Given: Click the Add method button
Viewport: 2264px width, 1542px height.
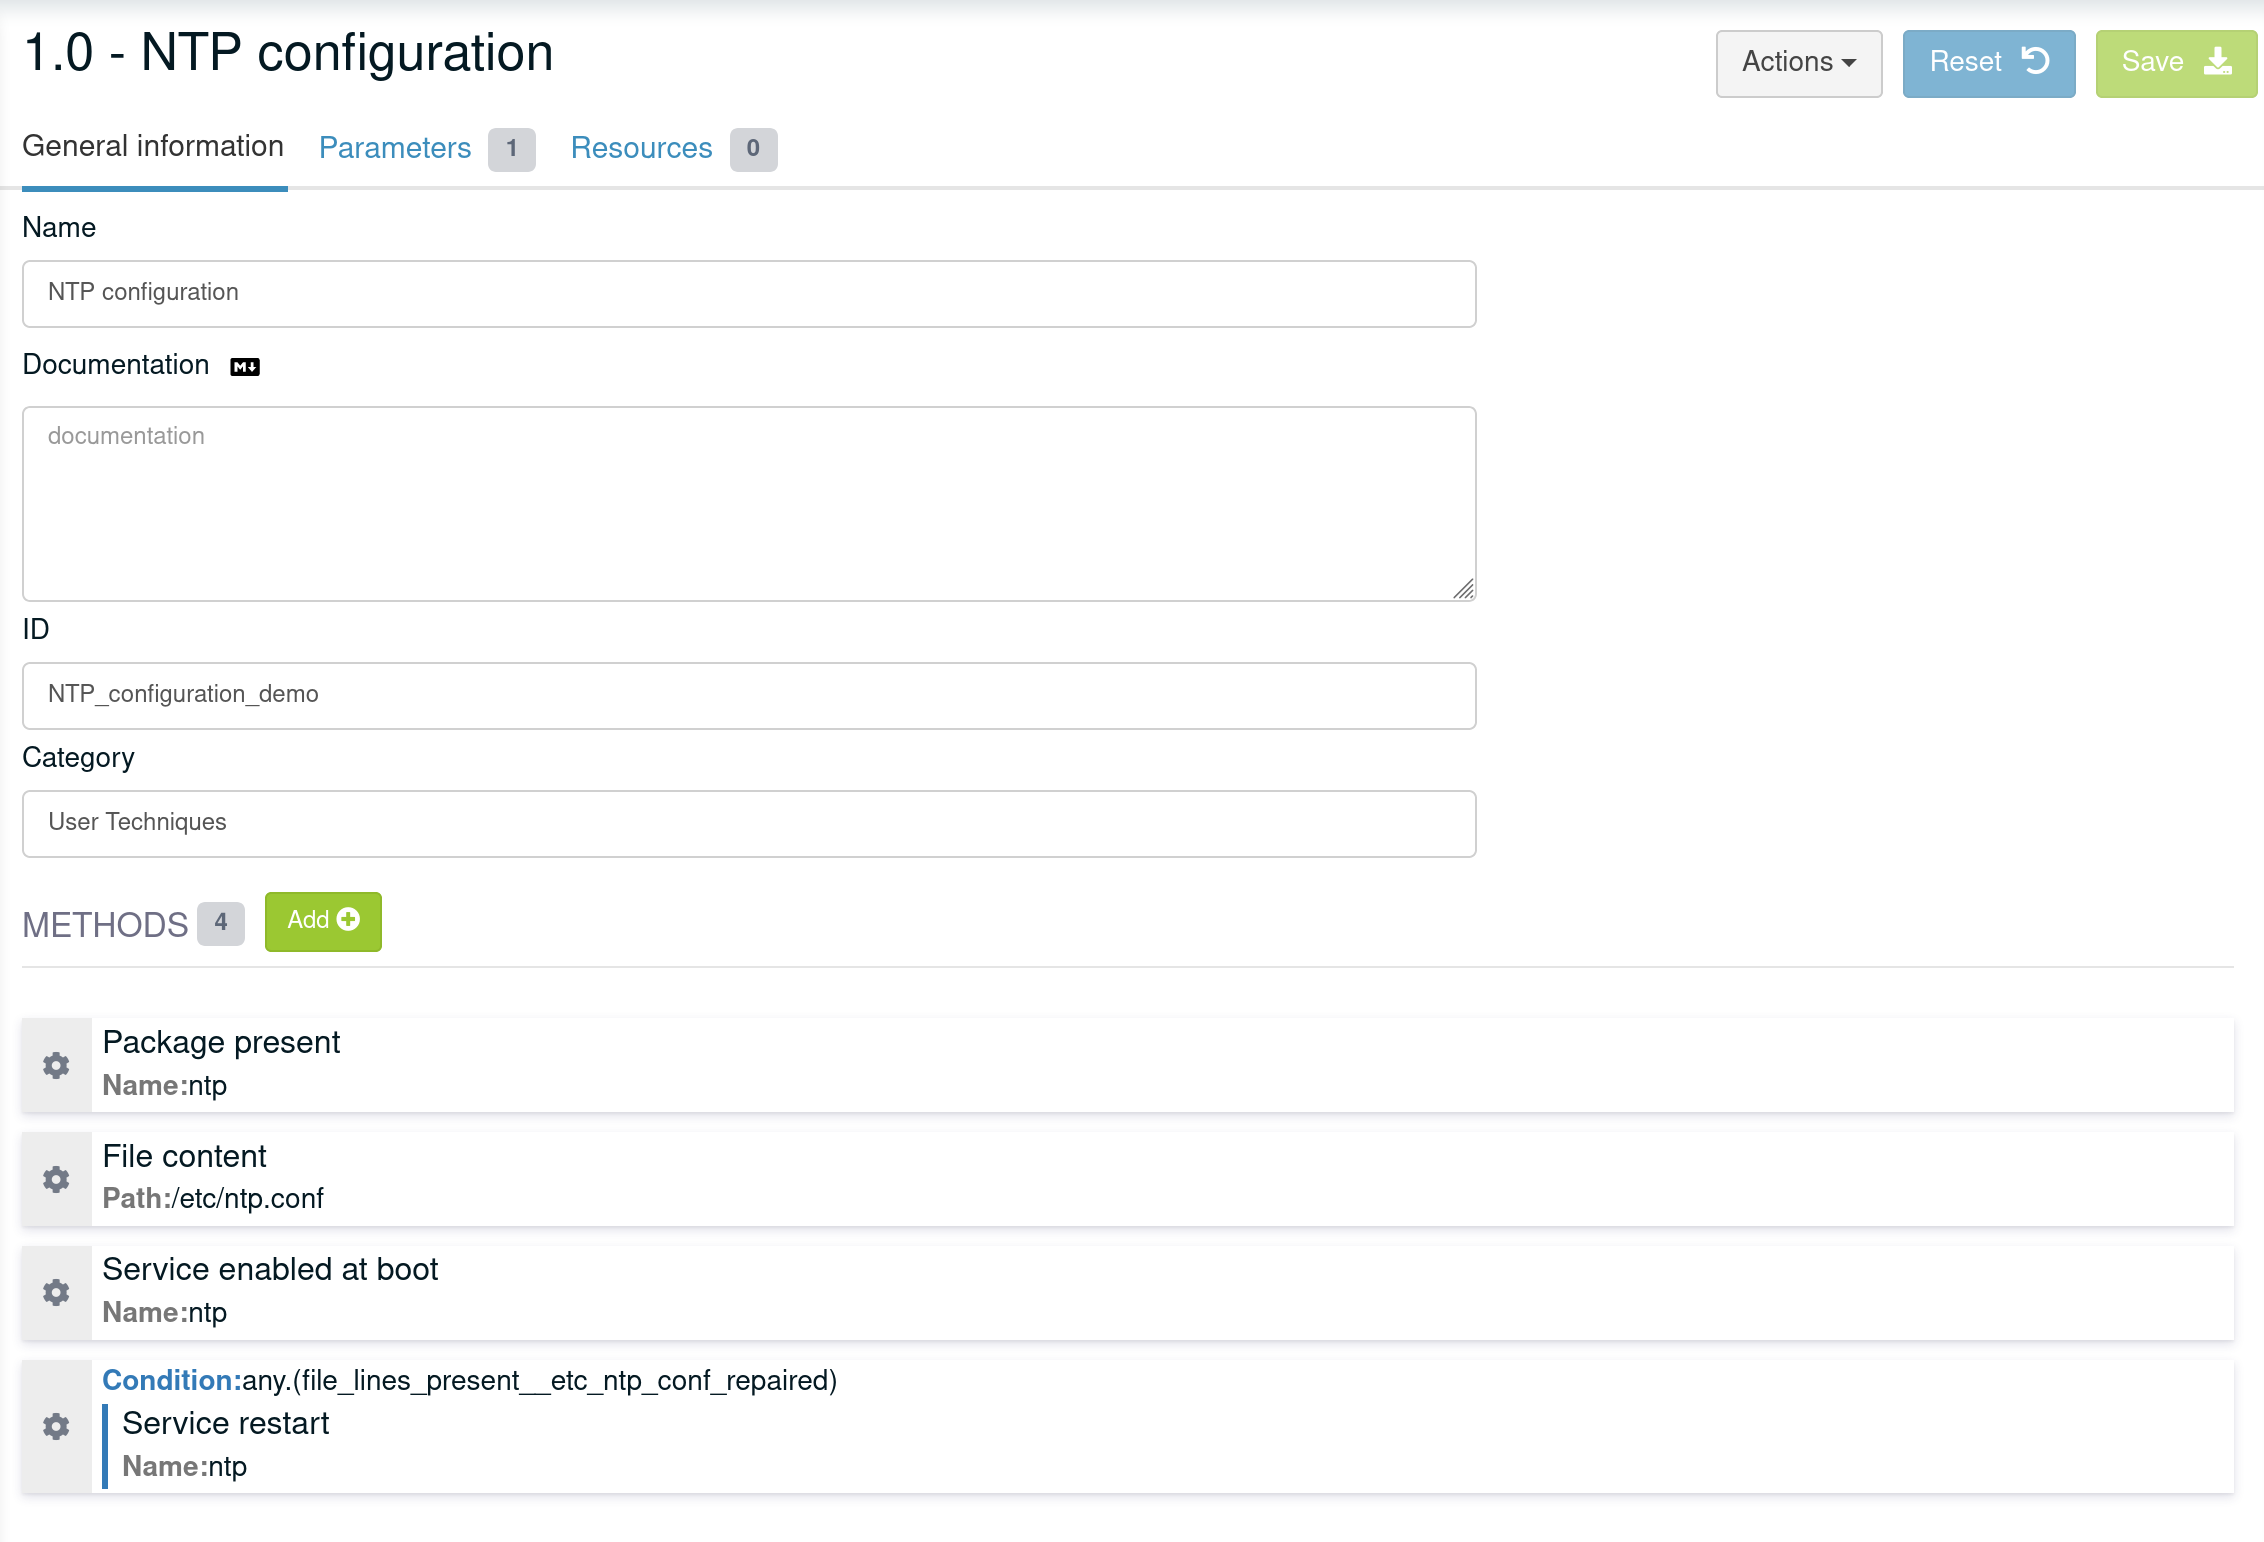Looking at the screenshot, I should coord(322,921).
